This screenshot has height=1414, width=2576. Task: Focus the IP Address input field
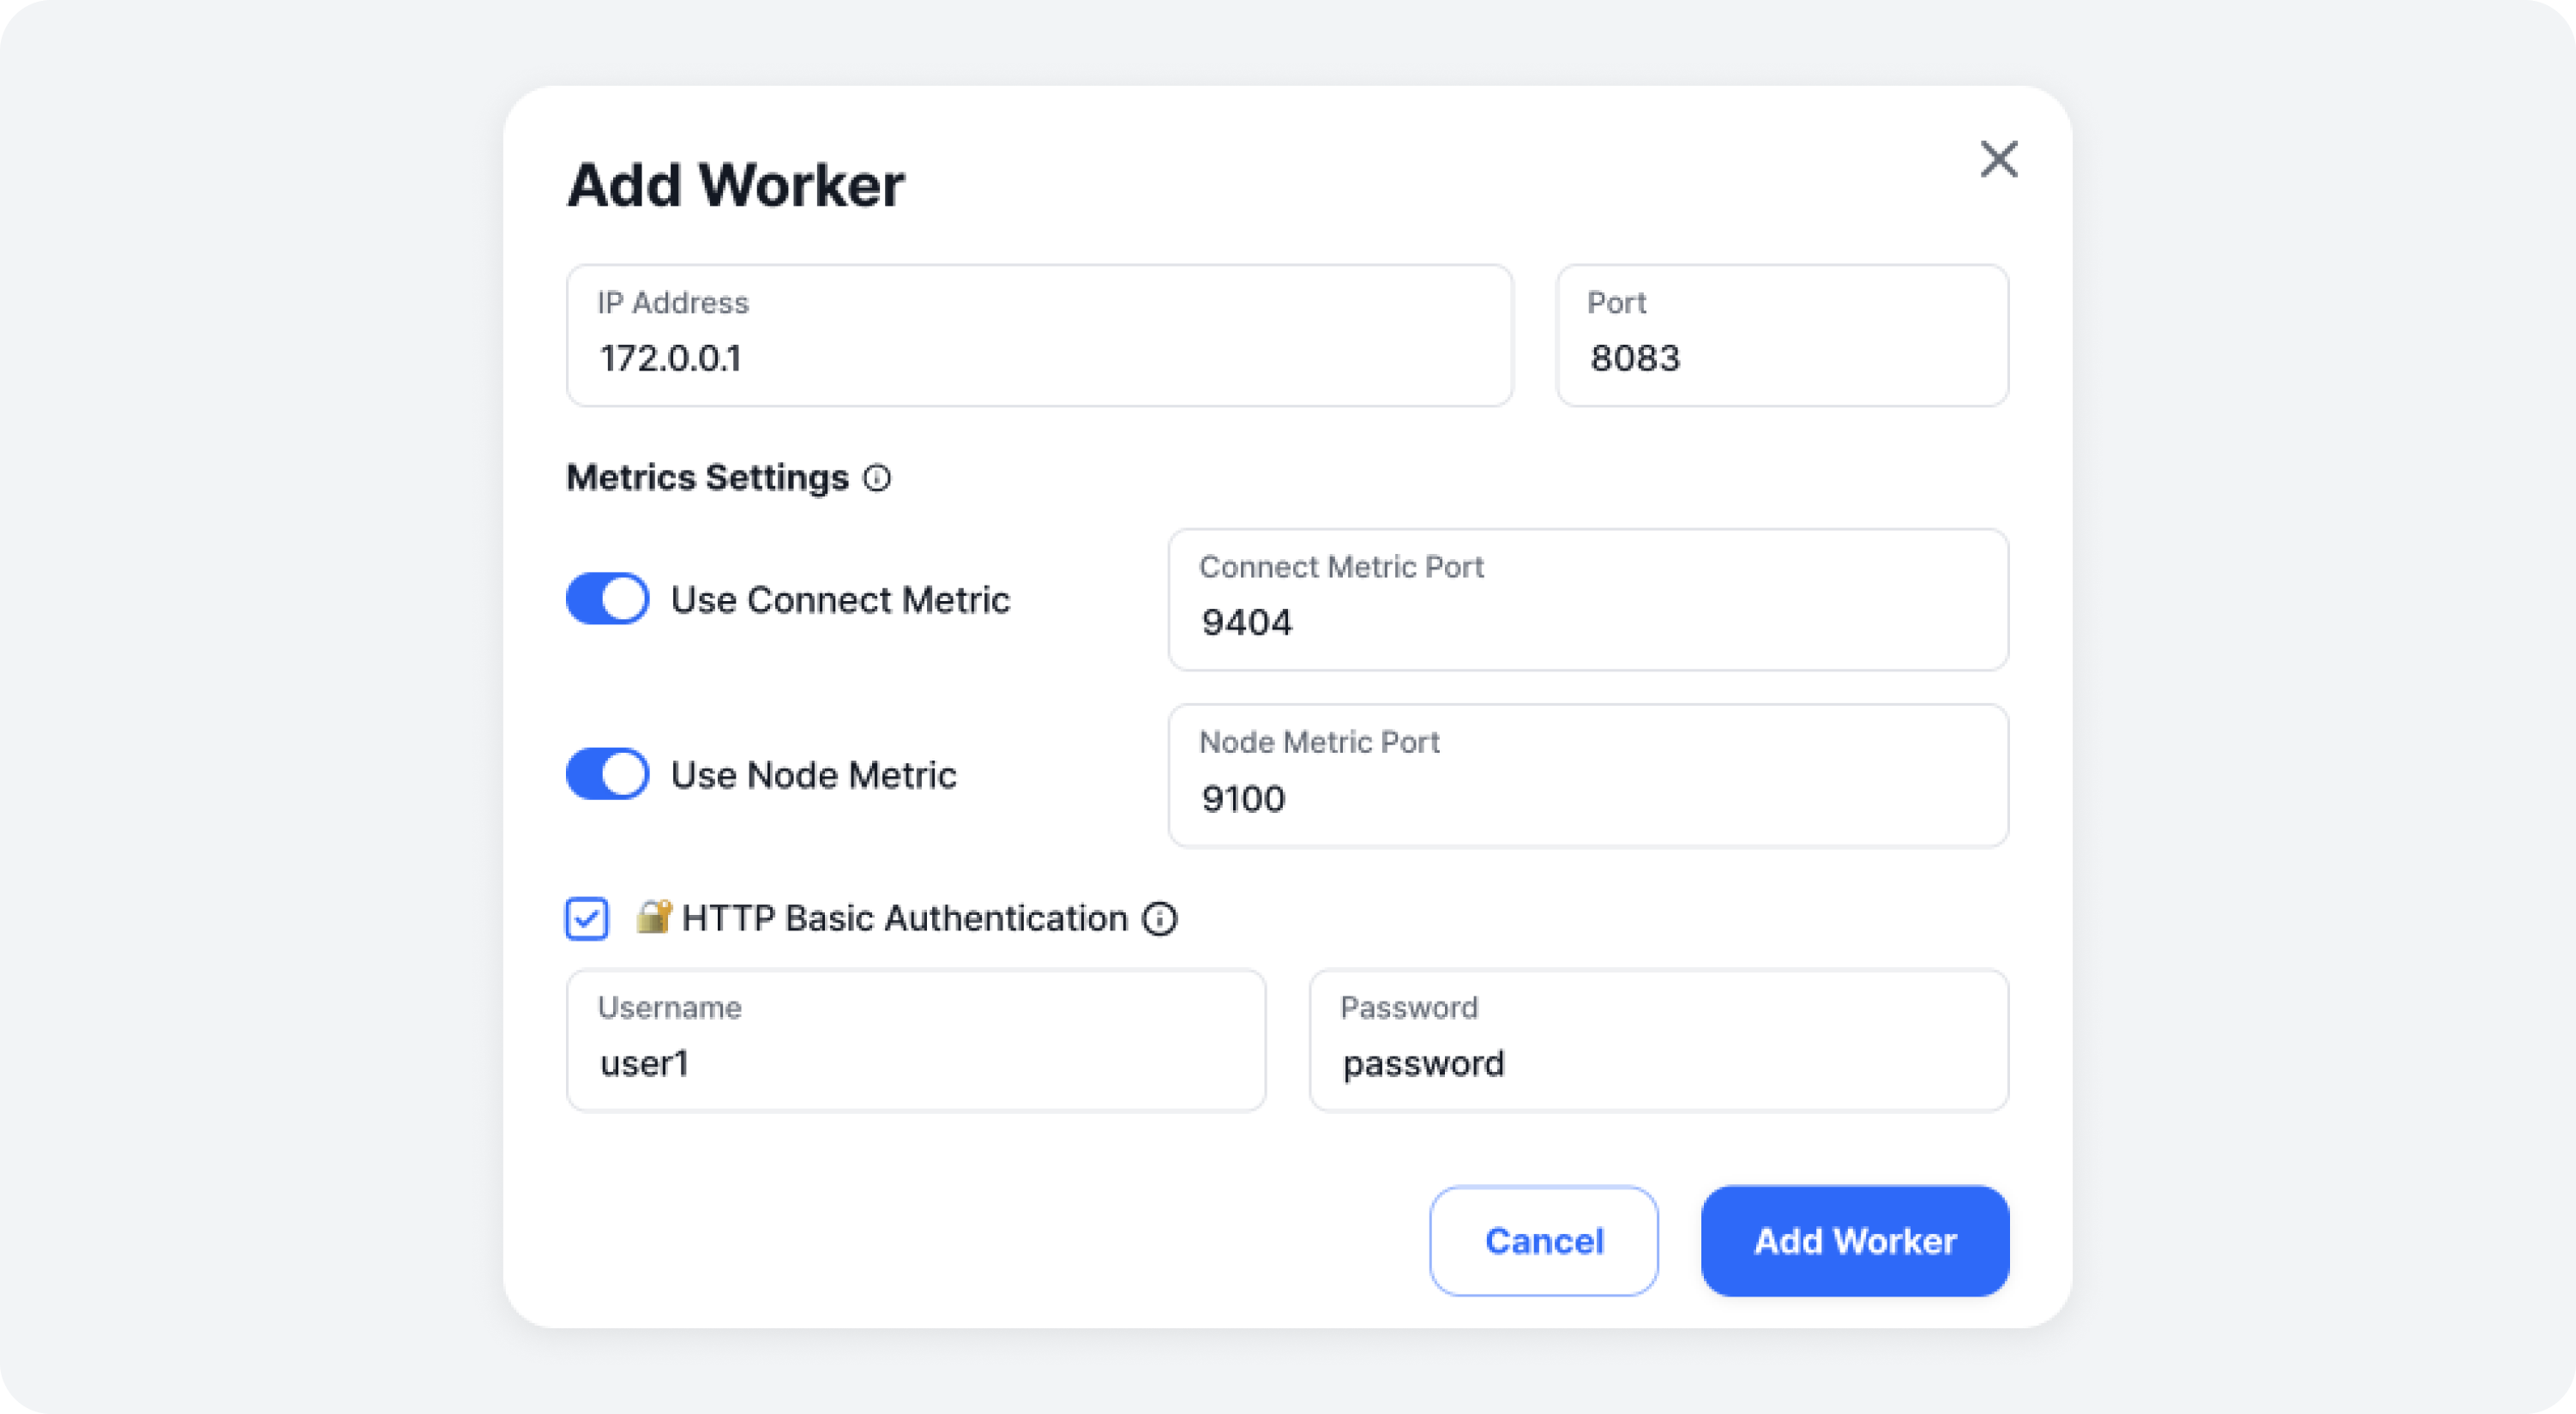pyautogui.click(x=1039, y=336)
